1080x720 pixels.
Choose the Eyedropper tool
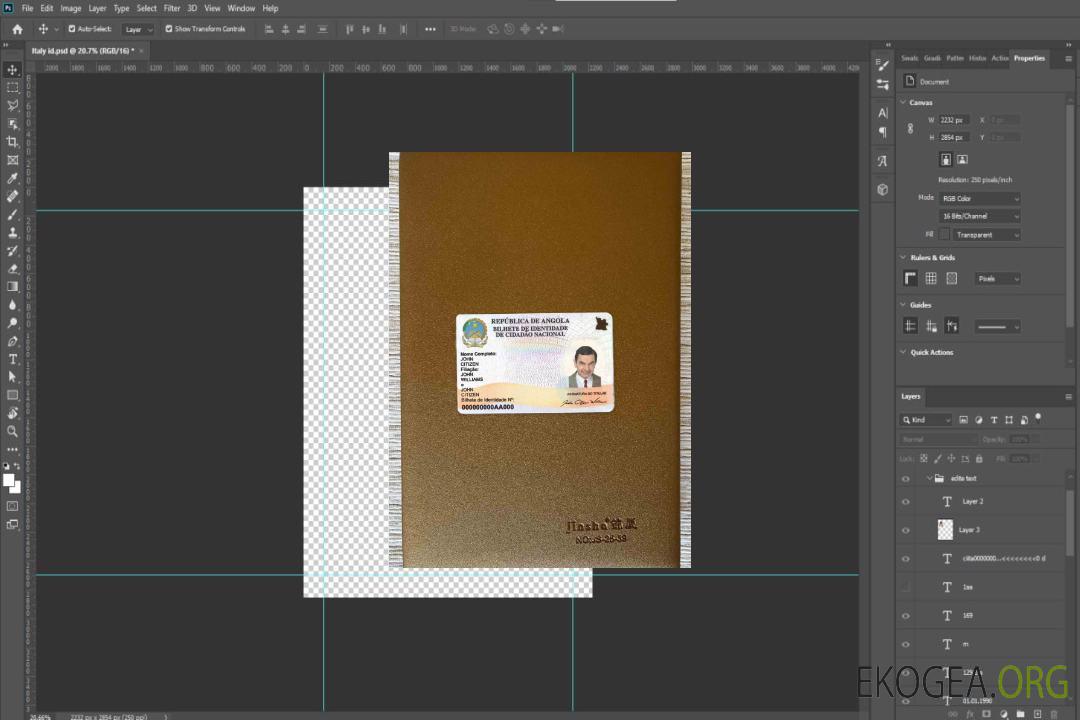point(13,178)
